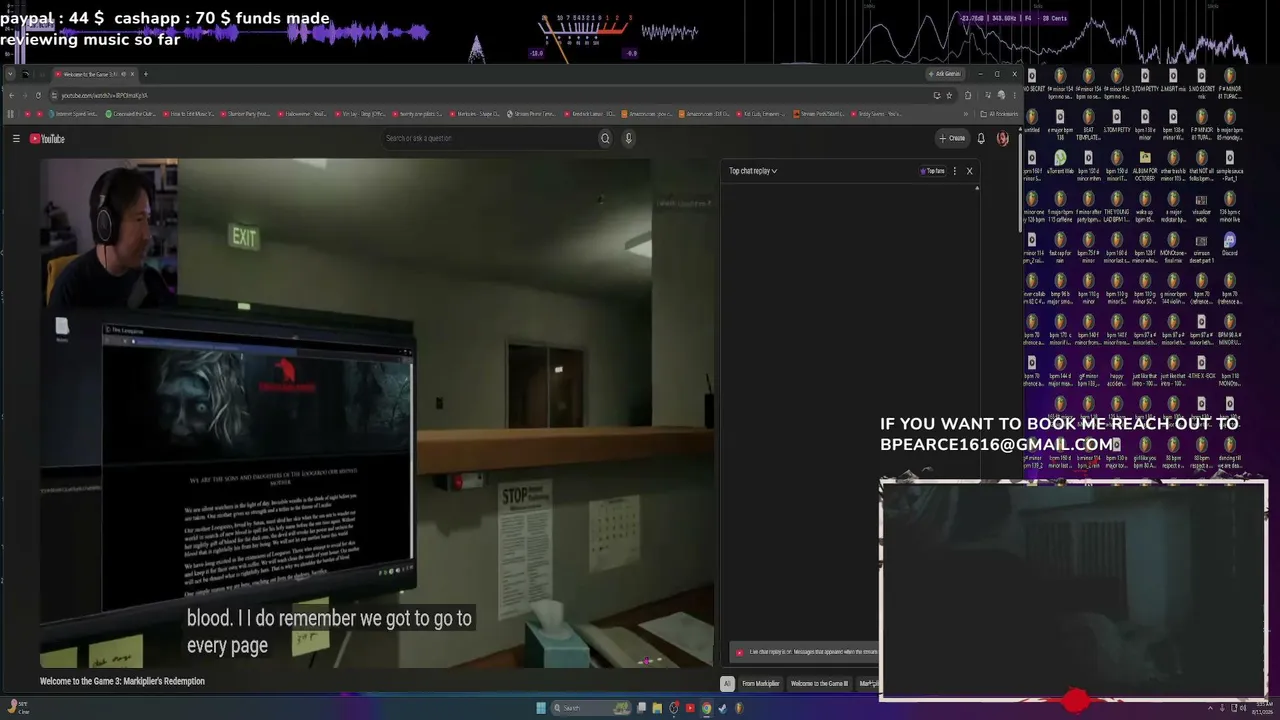Select the MONOtone final mix desktop file
The width and height of the screenshot is (1280, 720).
tap(1173, 249)
